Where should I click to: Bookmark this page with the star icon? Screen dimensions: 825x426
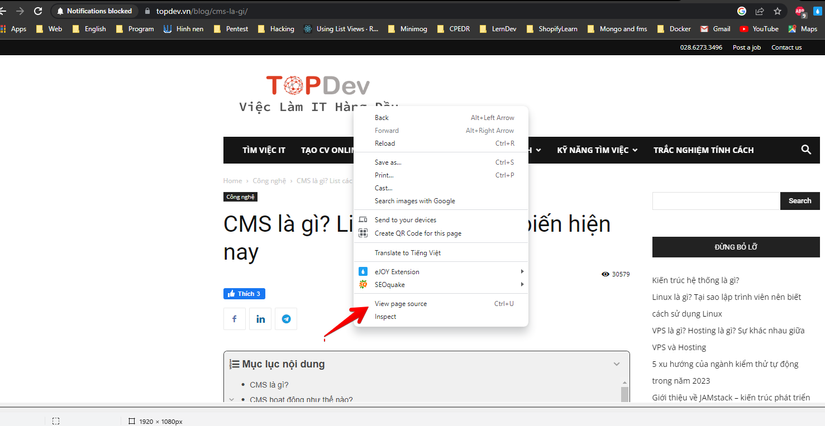click(x=777, y=11)
